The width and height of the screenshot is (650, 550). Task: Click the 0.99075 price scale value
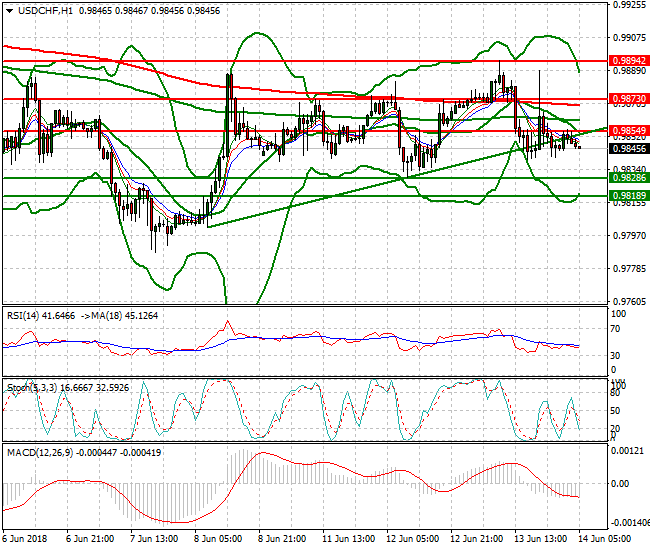point(629,38)
